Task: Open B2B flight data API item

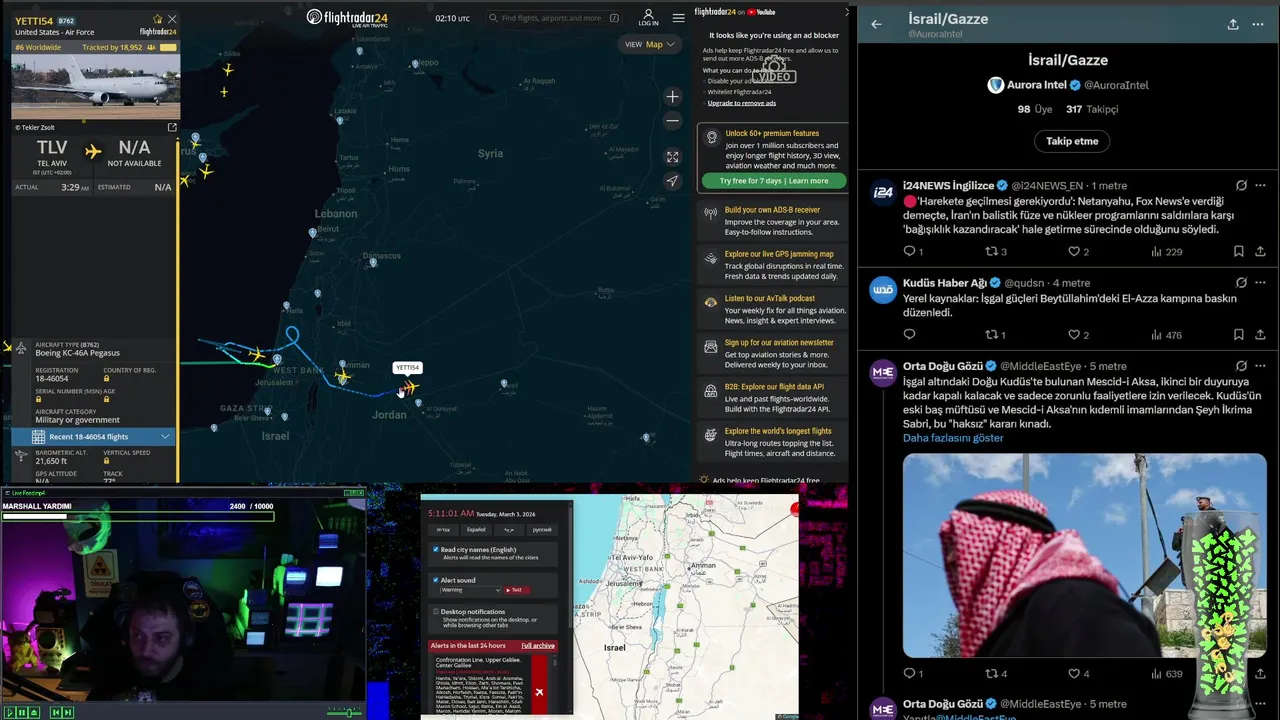Action: point(773,397)
